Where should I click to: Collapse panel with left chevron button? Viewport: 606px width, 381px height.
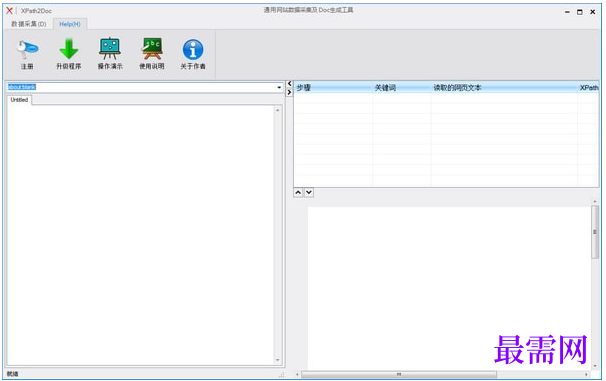289,83
